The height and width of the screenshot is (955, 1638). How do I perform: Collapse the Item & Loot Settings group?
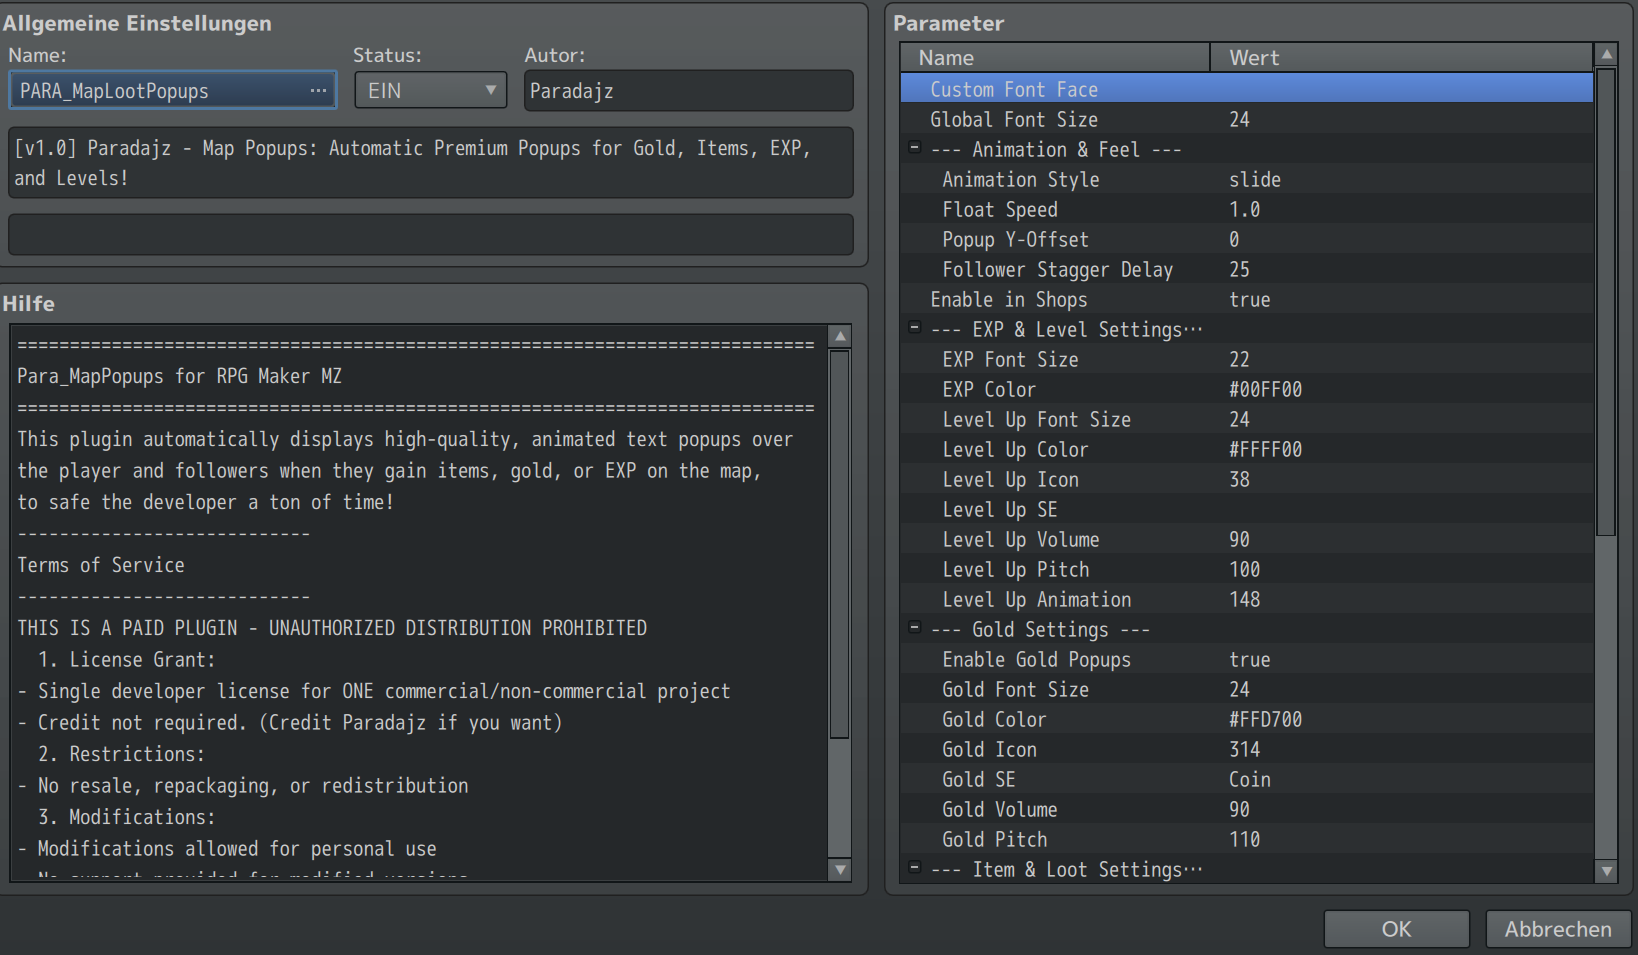[x=914, y=868]
